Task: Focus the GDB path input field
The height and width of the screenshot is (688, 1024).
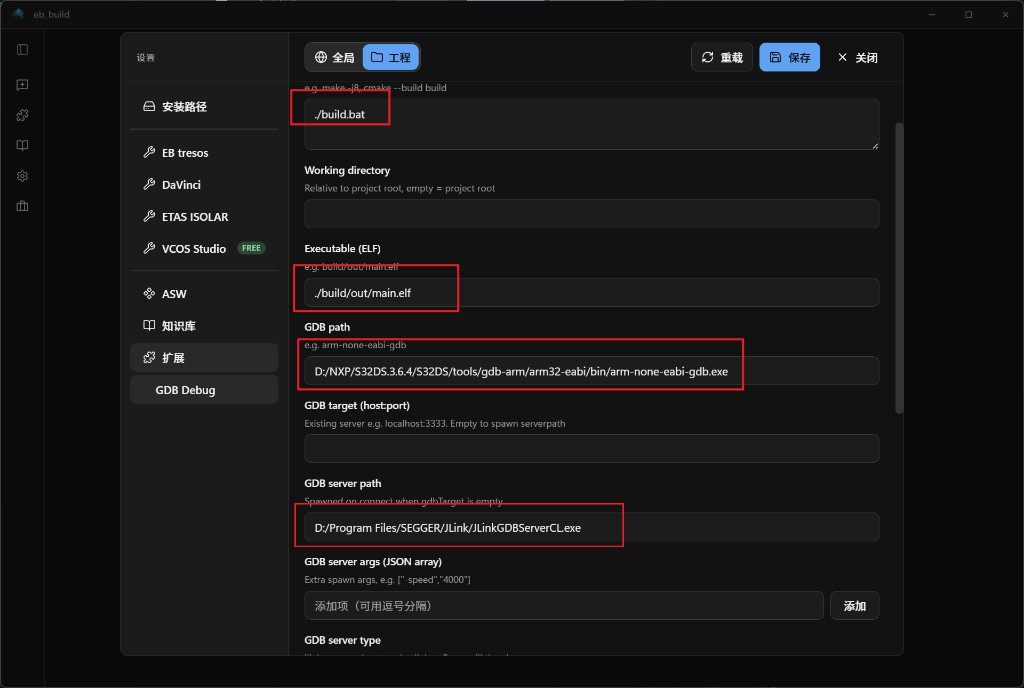Action: point(592,371)
